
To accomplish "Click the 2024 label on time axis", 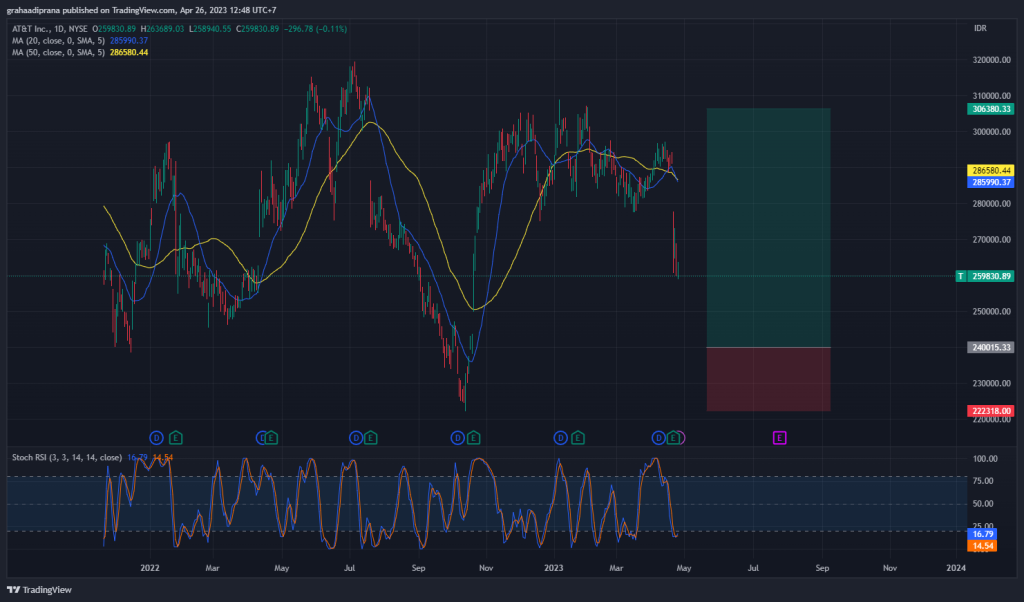I will pos(955,568).
